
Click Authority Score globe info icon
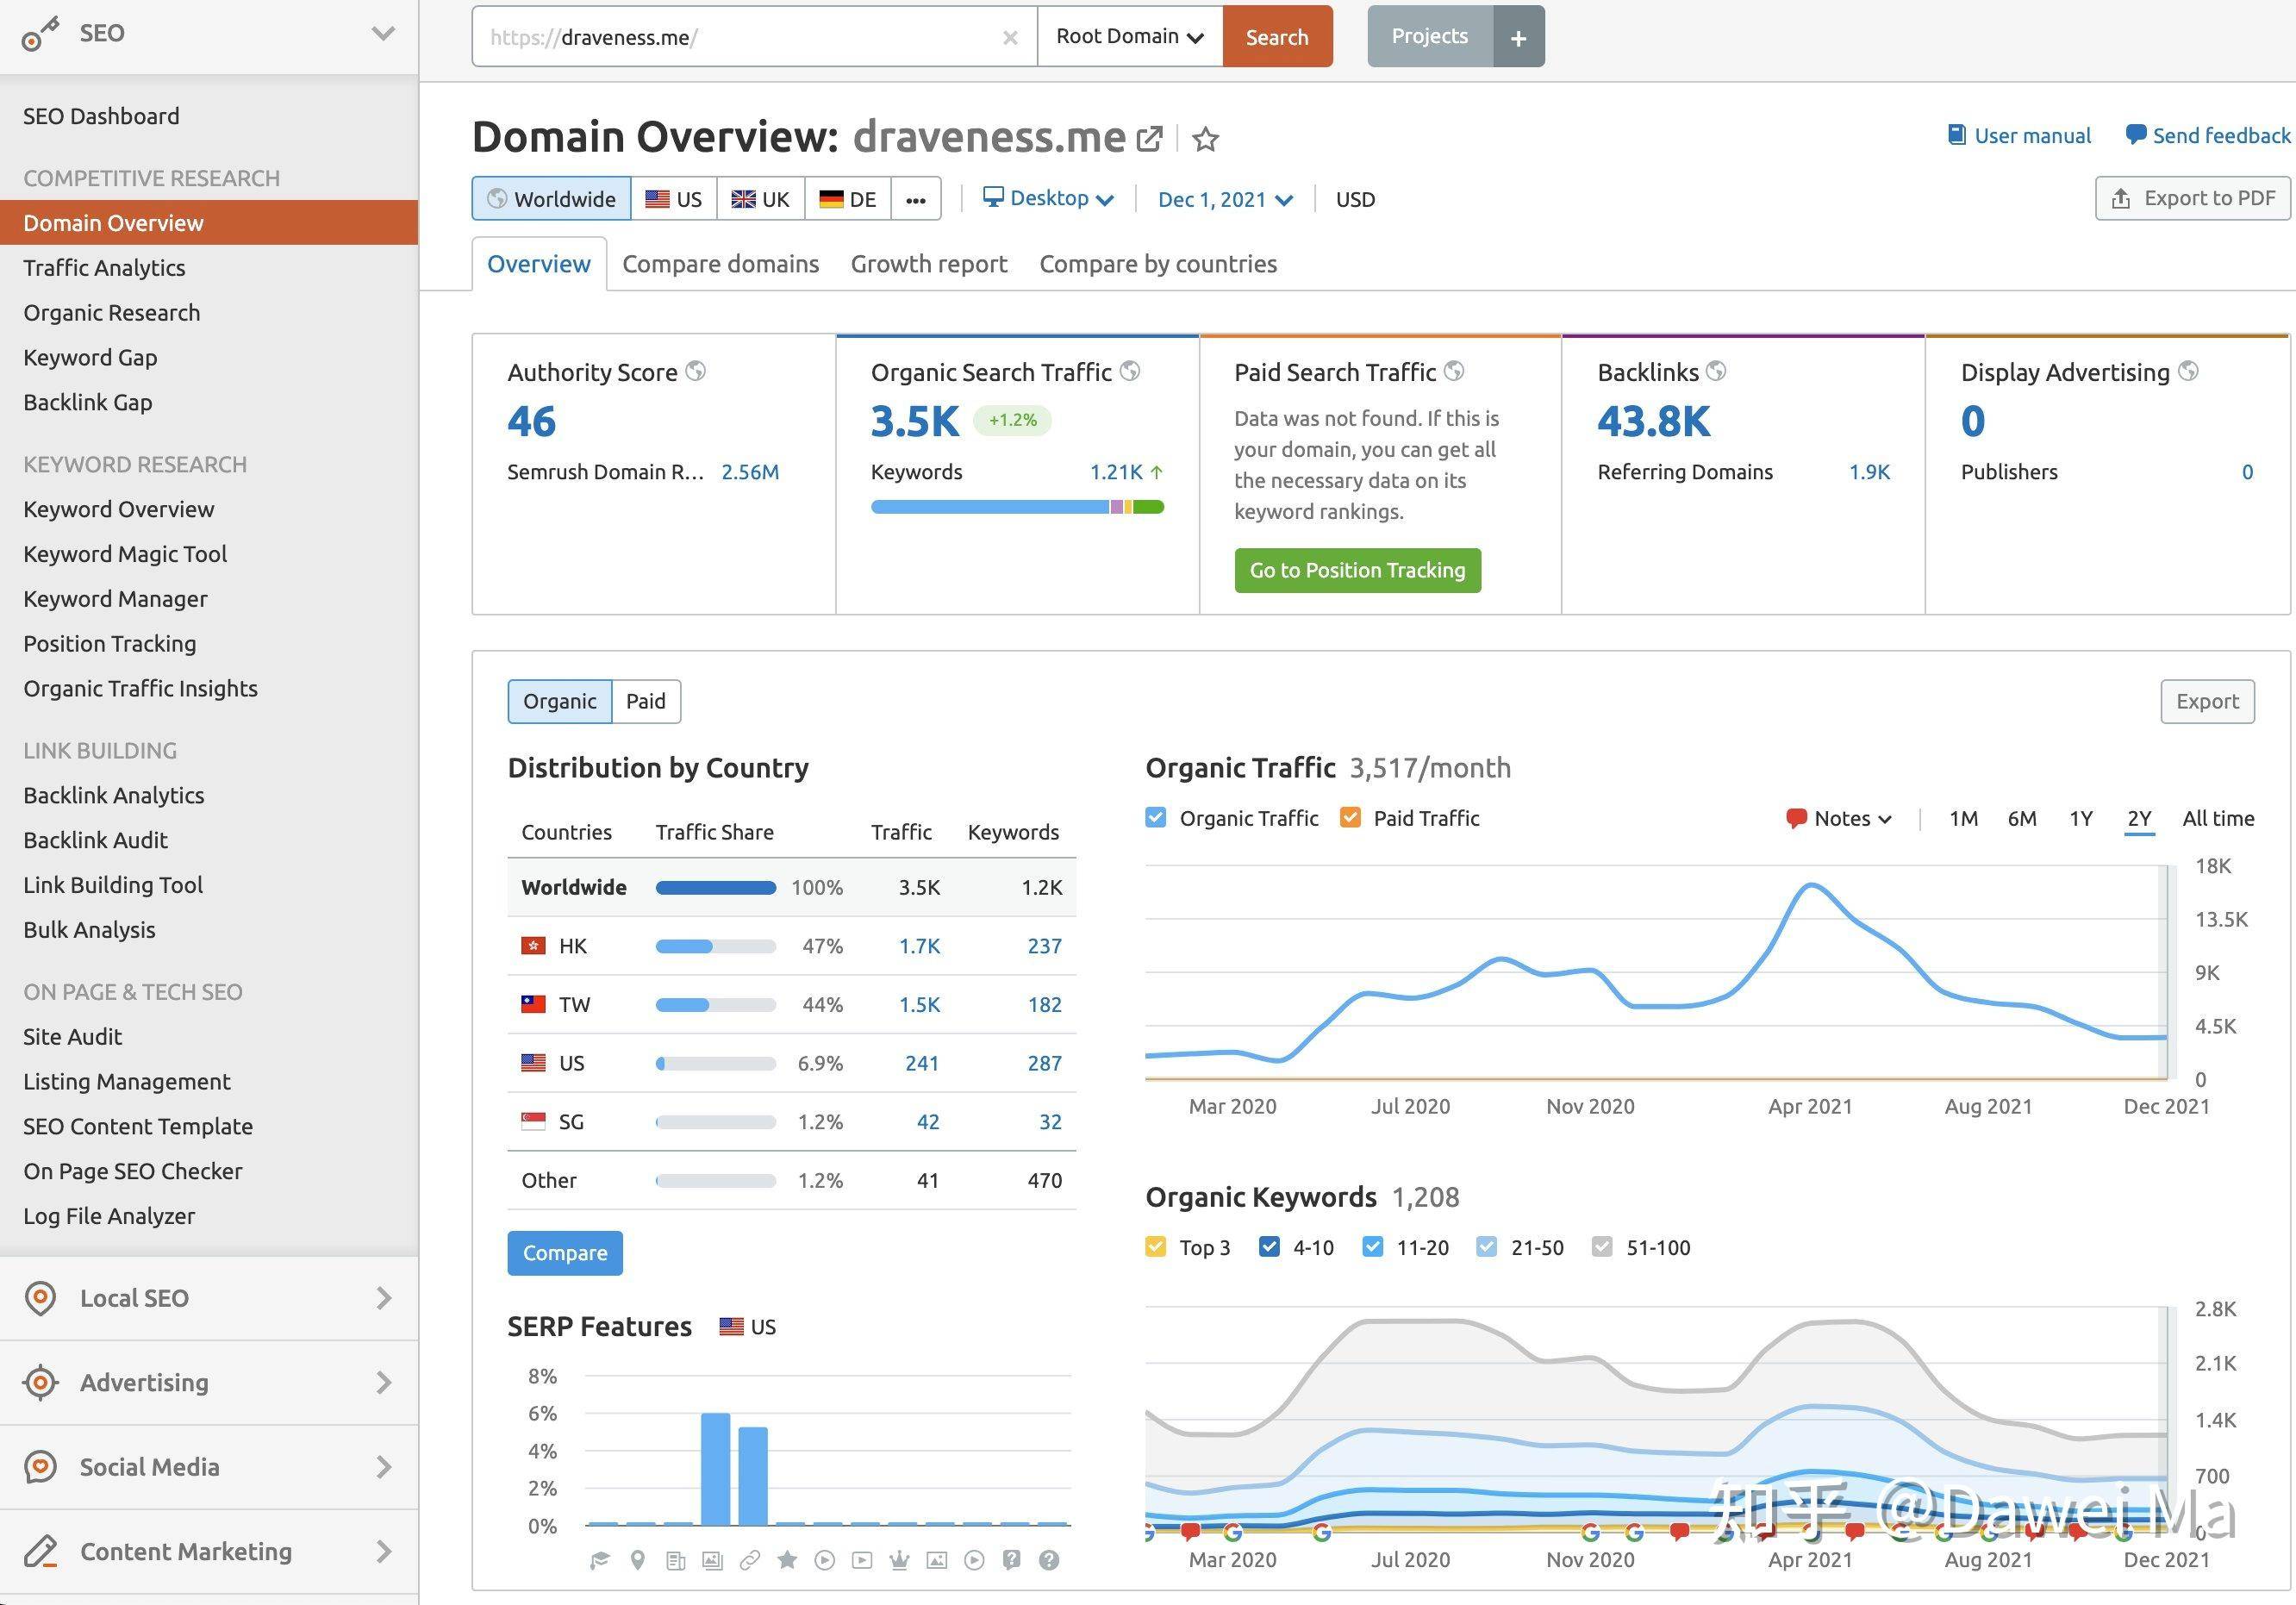696,371
